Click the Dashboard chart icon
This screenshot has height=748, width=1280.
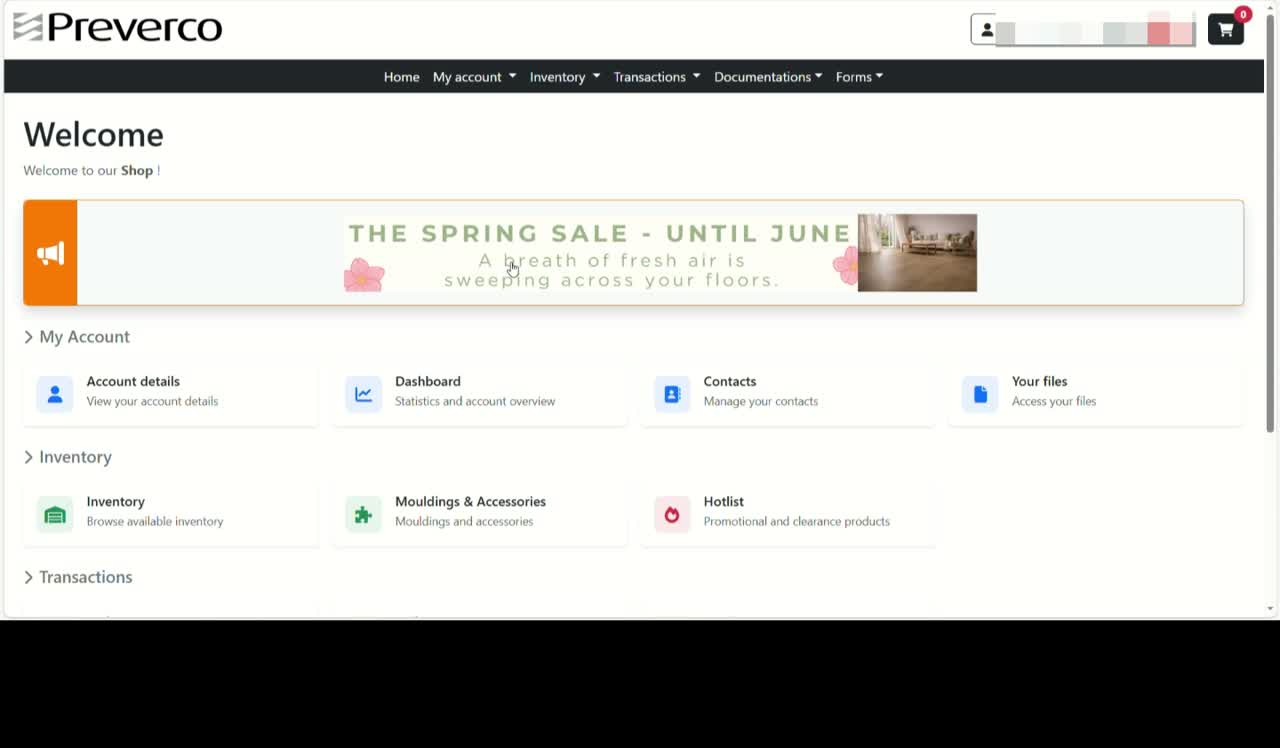click(363, 394)
